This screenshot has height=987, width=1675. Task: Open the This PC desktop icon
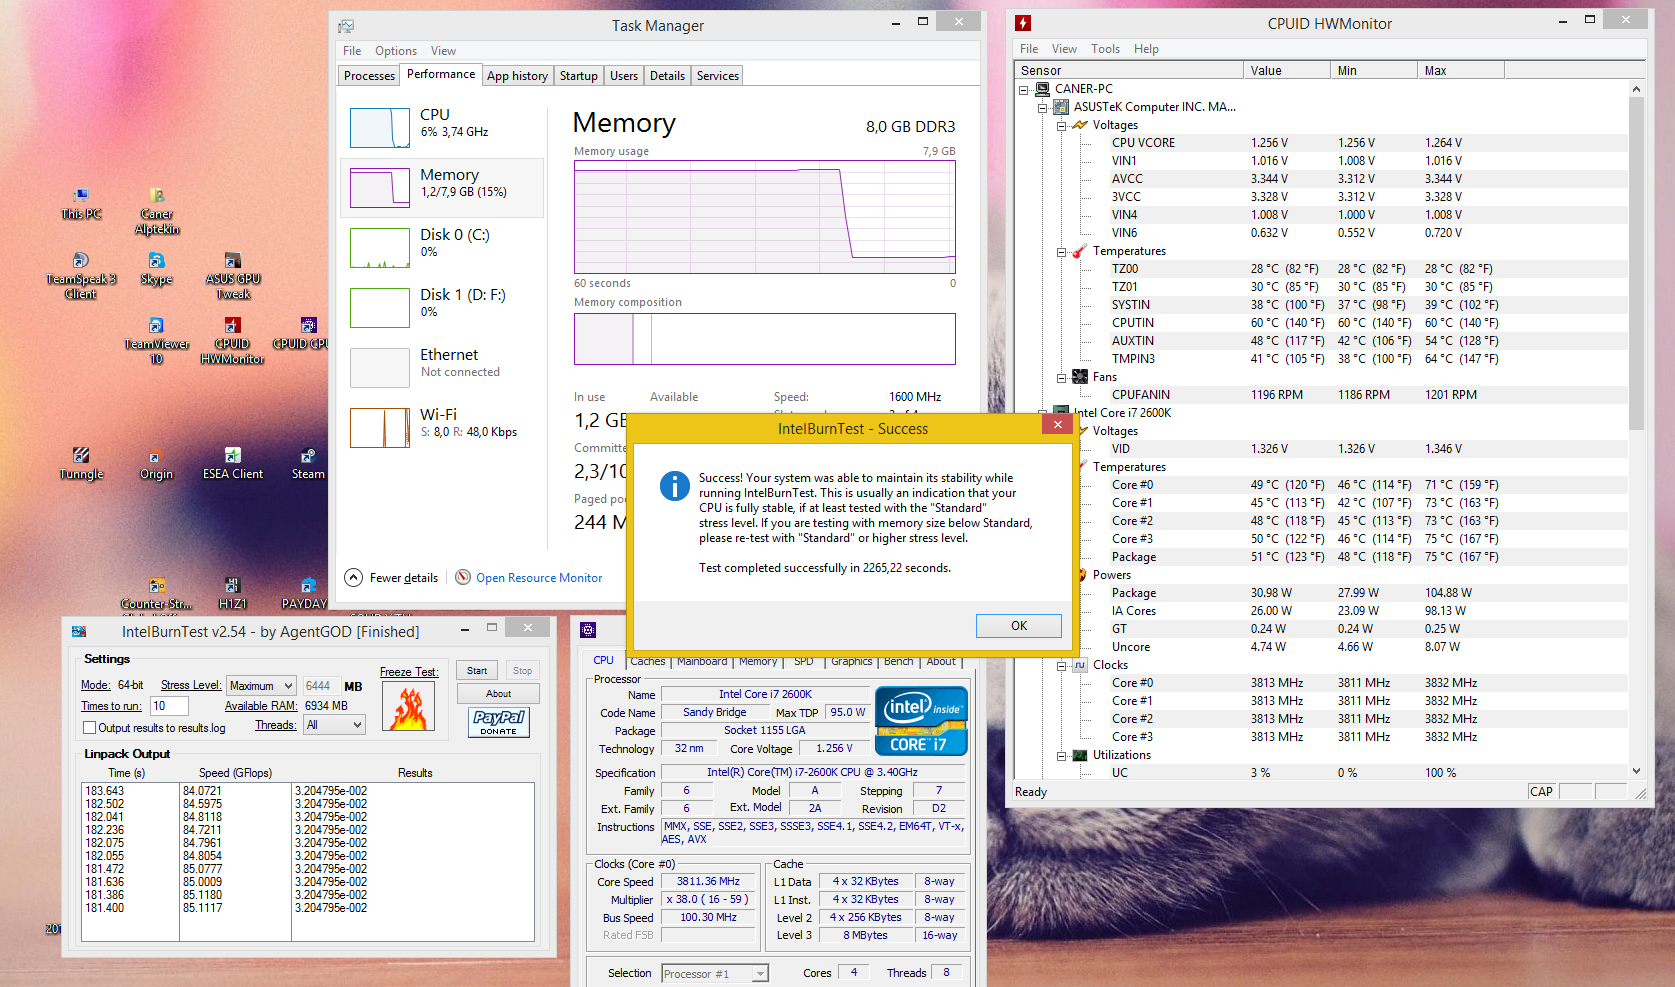point(81,203)
